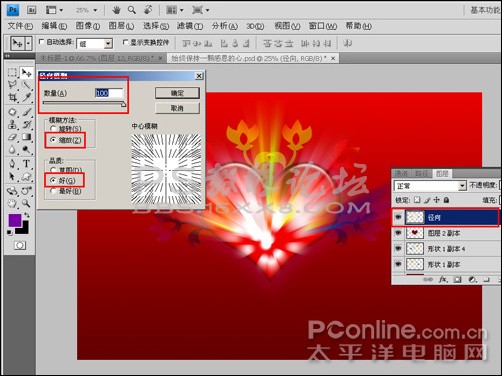Image resolution: width=502 pixels, height=376 pixels.
Task: Click the 取消 button in blur dialog
Action: pyautogui.click(x=177, y=108)
